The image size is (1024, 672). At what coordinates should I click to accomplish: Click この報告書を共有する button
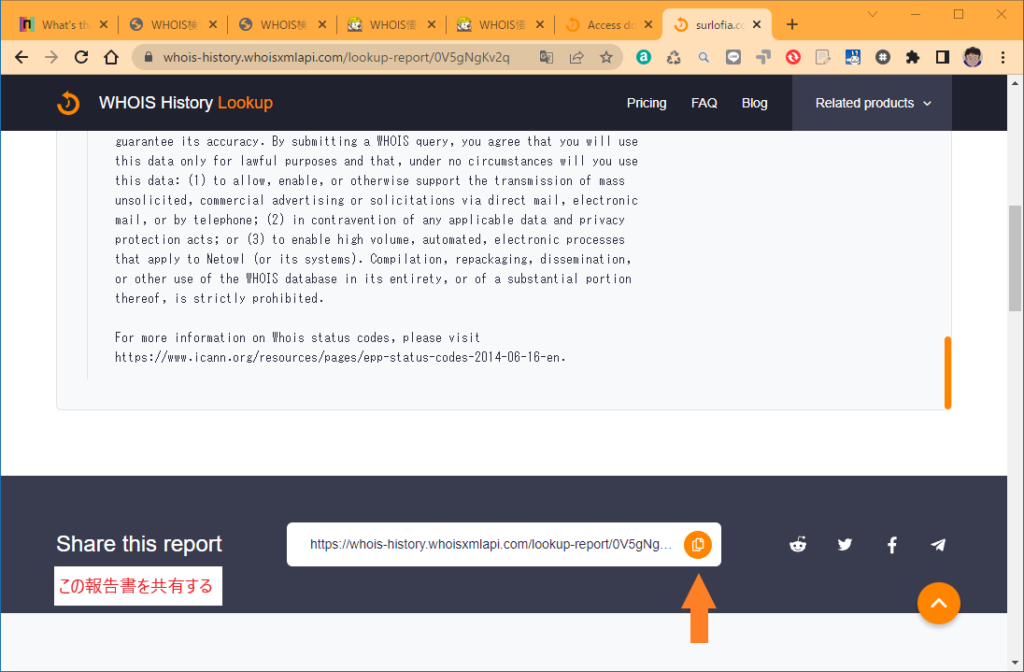pos(137,587)
